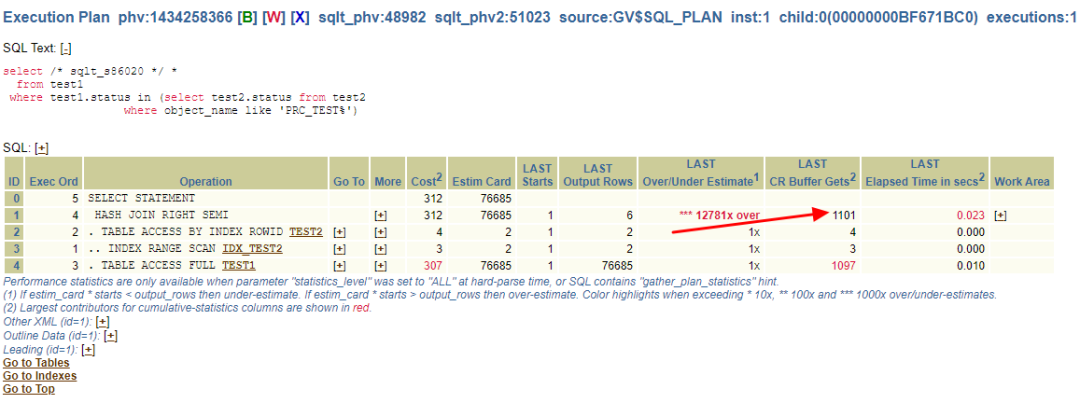Select the 0.010 elapsed time value
Image resolution: width=1080 pixels, height=403 pixels.
971,265
